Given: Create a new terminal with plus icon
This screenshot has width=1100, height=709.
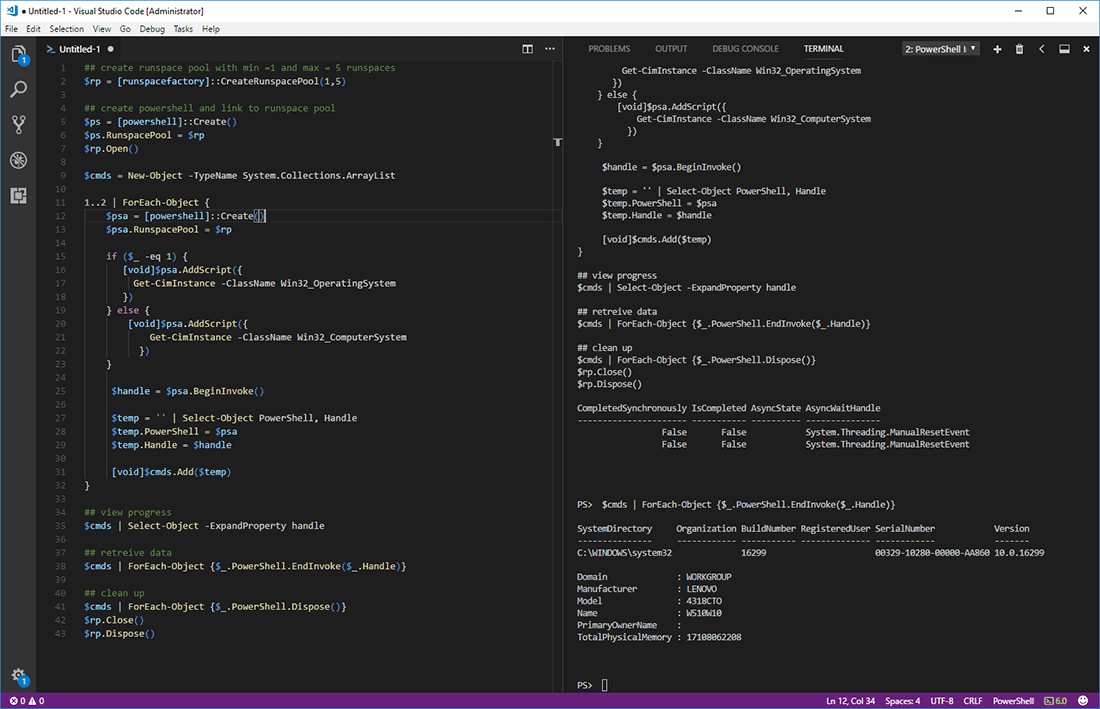Looking at the screenshot, I should coord(997,49).
